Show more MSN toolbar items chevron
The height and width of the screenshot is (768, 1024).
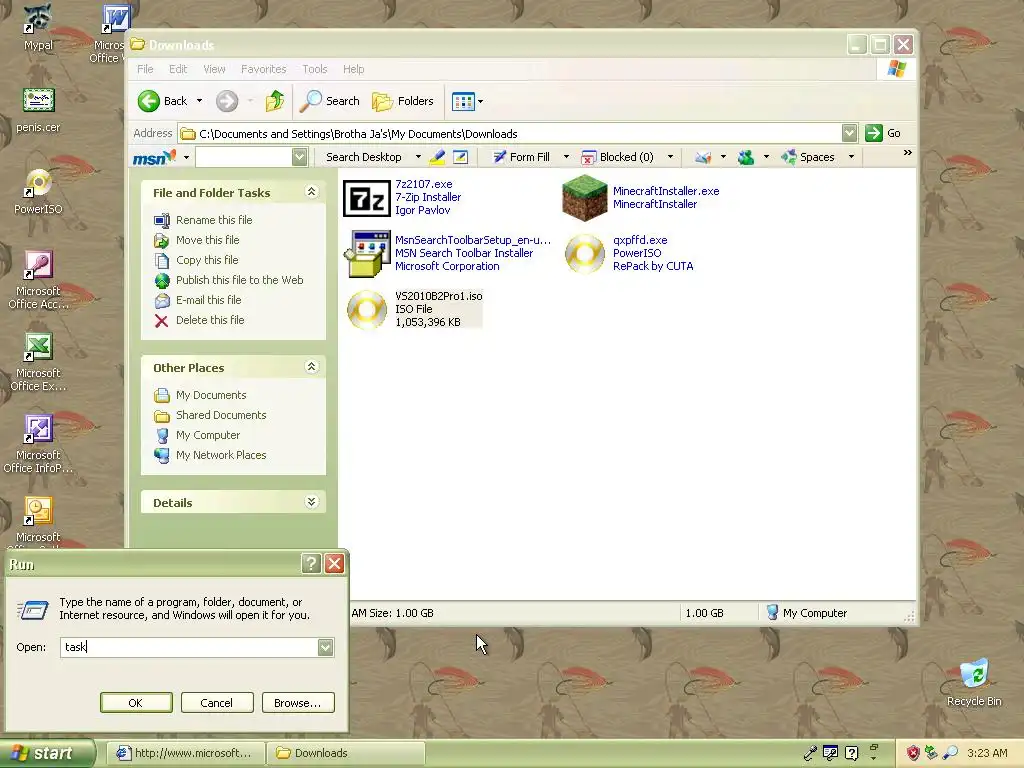click(x=907, y=153)
